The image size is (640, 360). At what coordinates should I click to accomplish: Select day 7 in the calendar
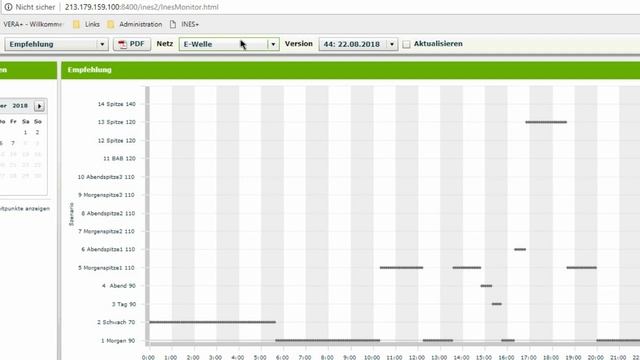[x=13, y=143]
